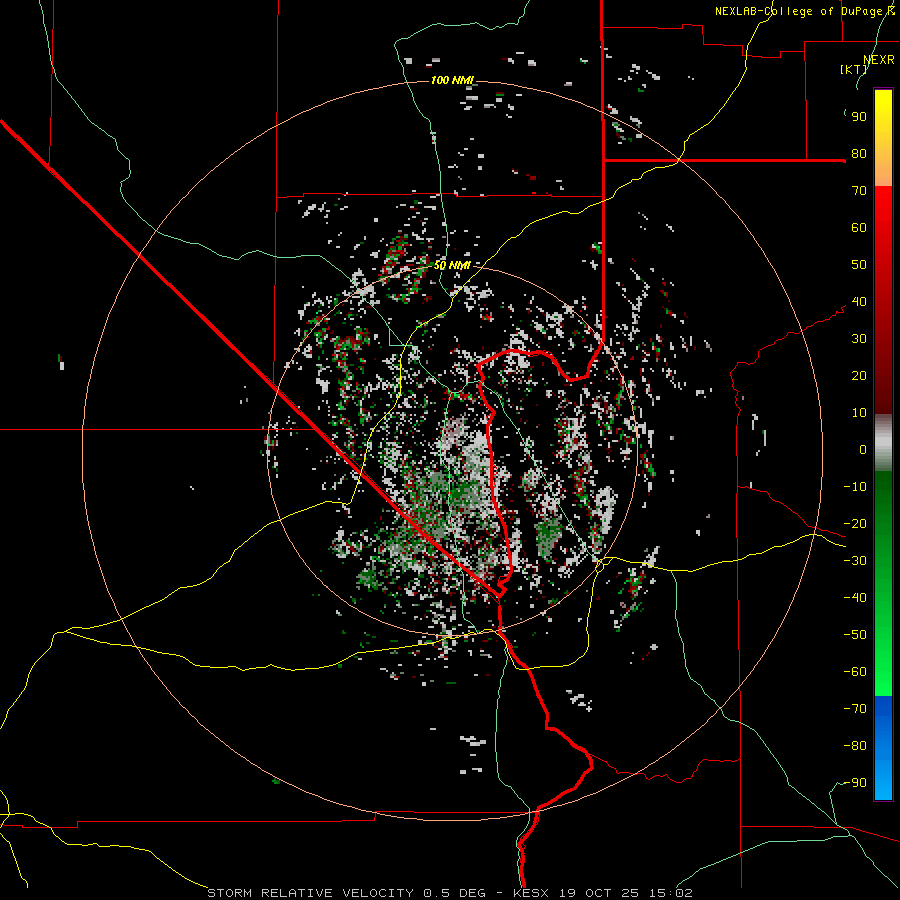Screen dimensions: 900x900
Task: Click the 20 scale label
Action: click(x=859, y=376)
